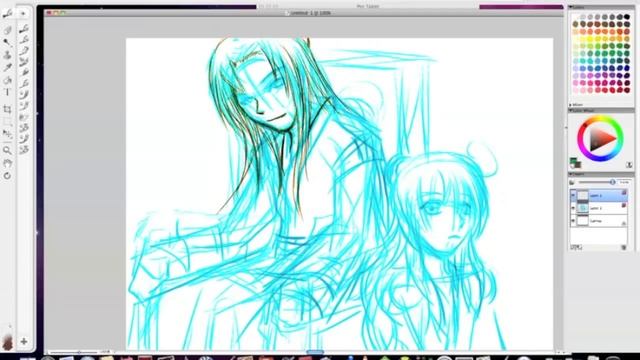Select the Magnifier zoom tool

click(7, 151)
